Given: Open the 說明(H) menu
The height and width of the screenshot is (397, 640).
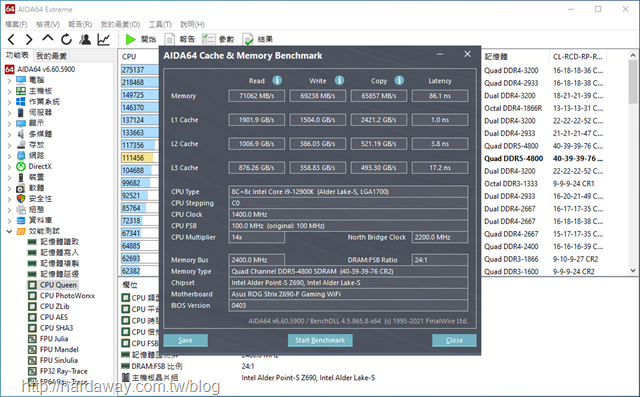Looking at the screenshot, I should tap(192, 24).
